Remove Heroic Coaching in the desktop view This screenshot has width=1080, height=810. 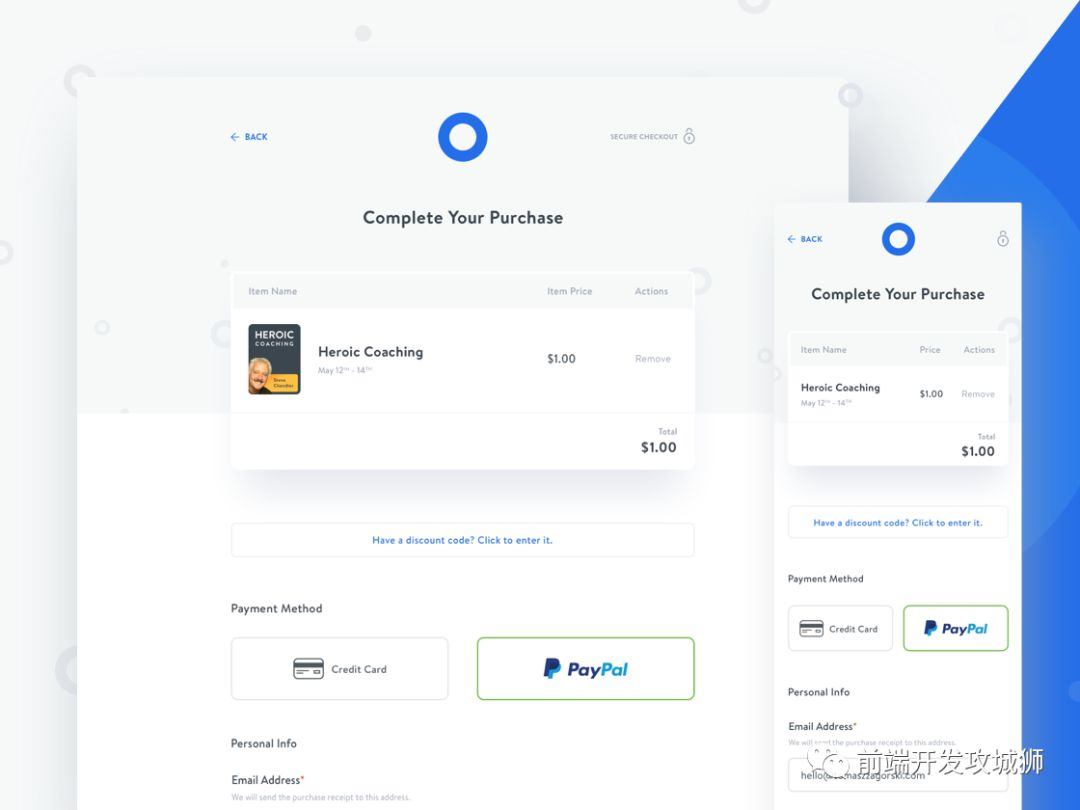tap(653, 359)
